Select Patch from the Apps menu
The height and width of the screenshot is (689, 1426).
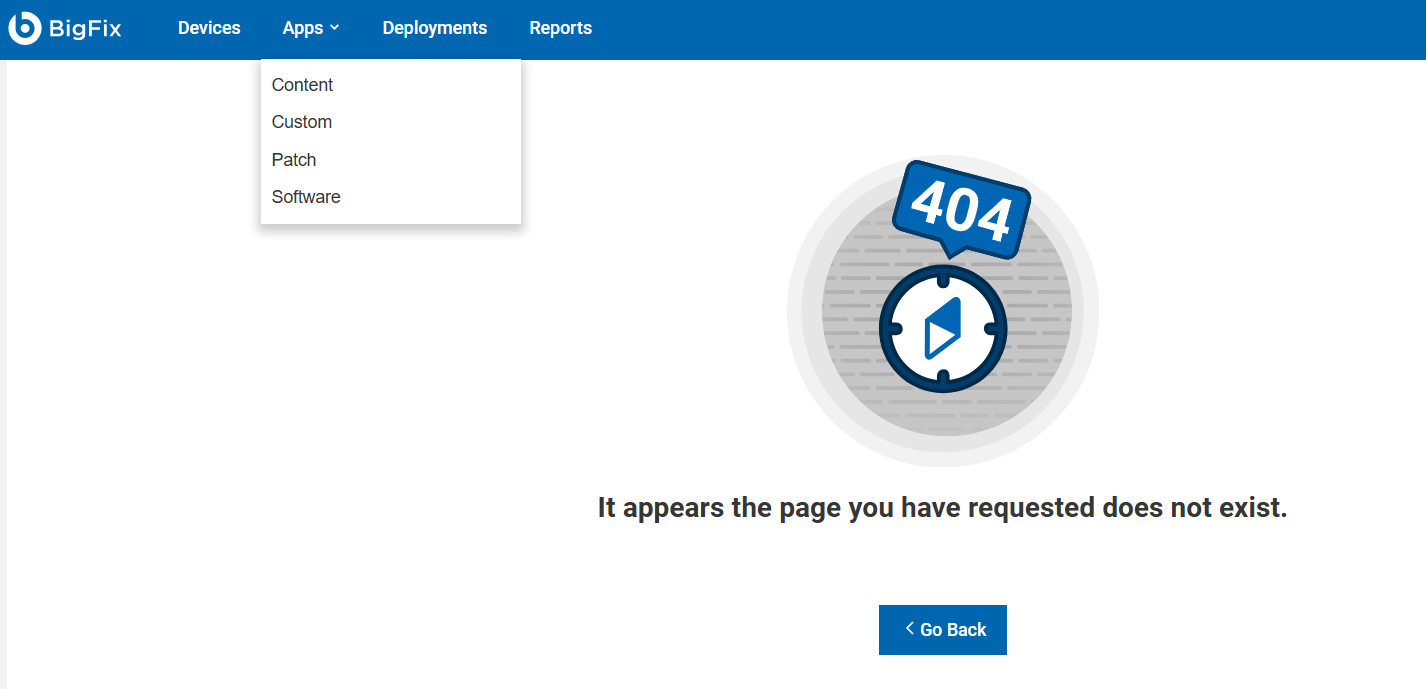pyautogui.click(x=293, y=160)
